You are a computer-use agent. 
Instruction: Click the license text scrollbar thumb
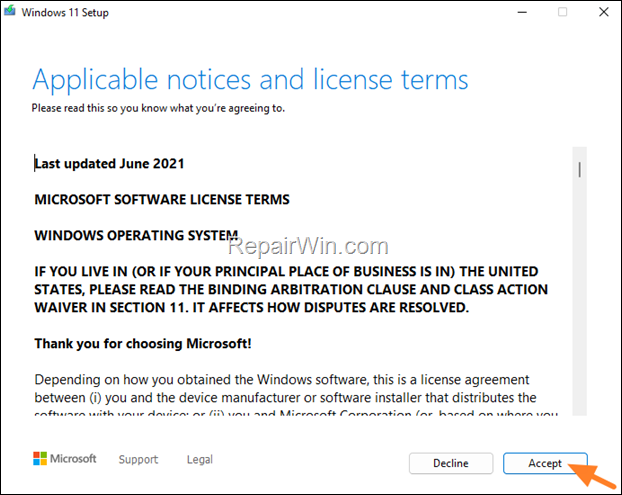click(x=580, y=170)
